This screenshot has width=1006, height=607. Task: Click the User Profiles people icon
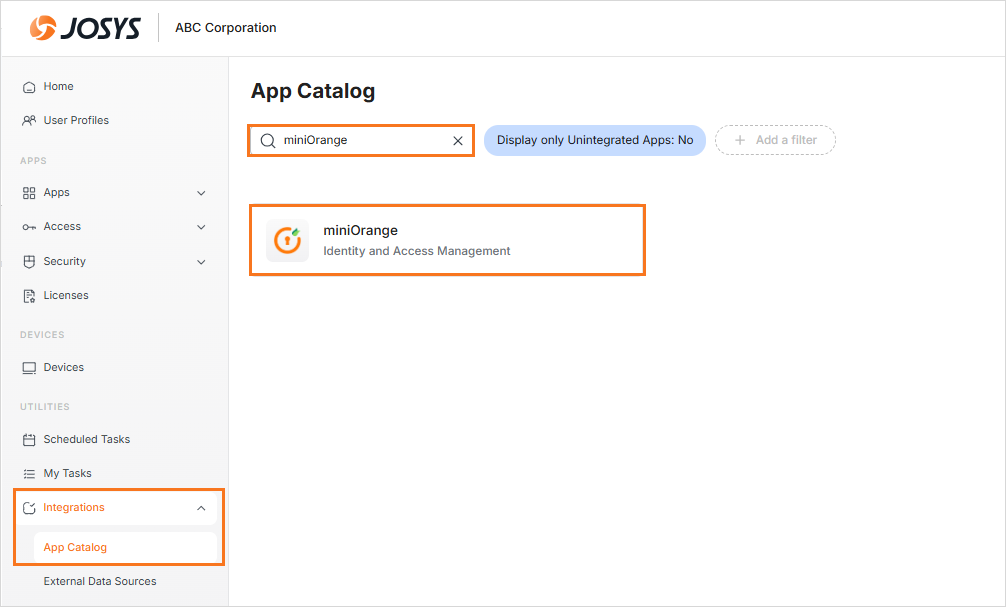coord(29,121)
